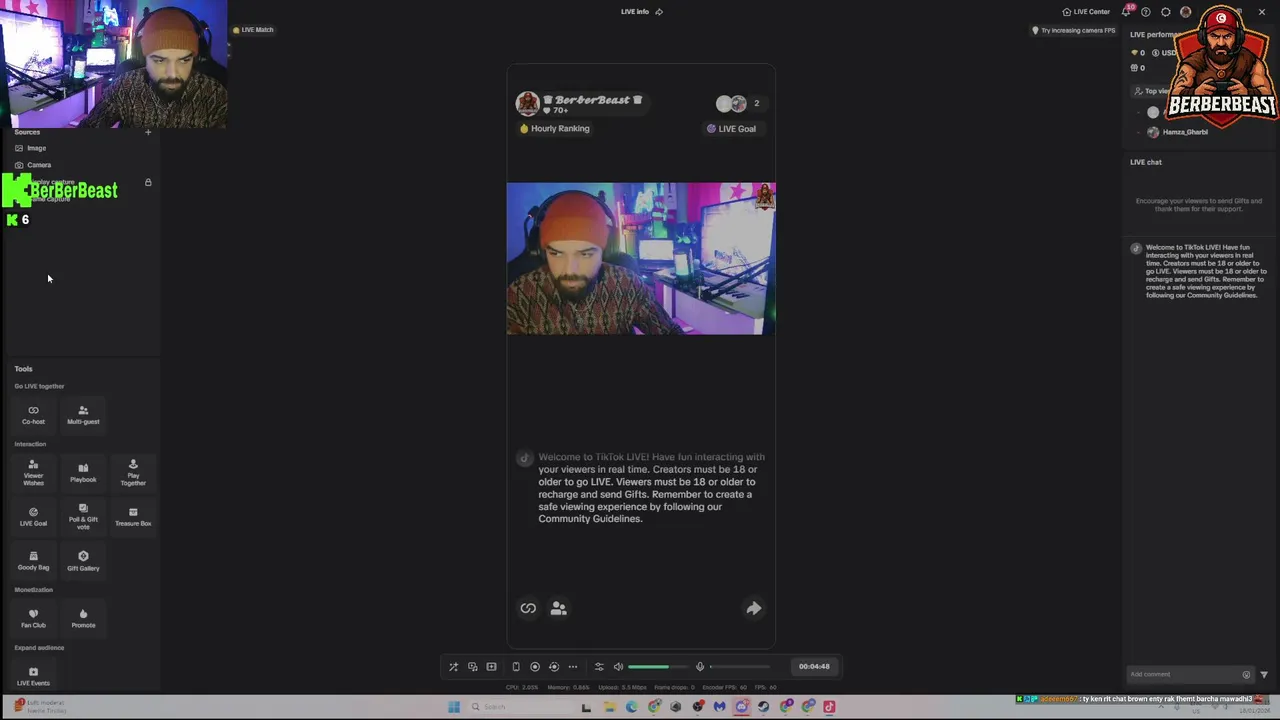Open LIVE Match
Viewport: 1280px width, 720px height.
click(x=253, y=30)
